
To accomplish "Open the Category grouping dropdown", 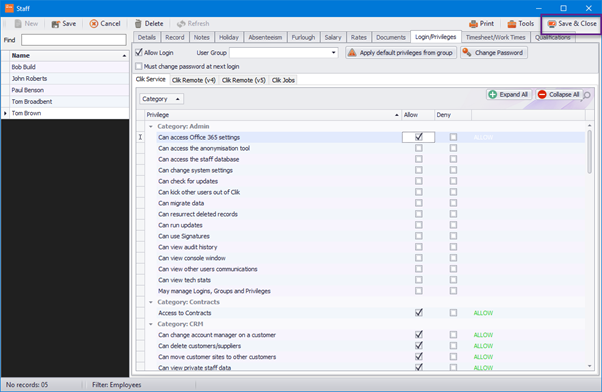I will [x=161, y=99].
